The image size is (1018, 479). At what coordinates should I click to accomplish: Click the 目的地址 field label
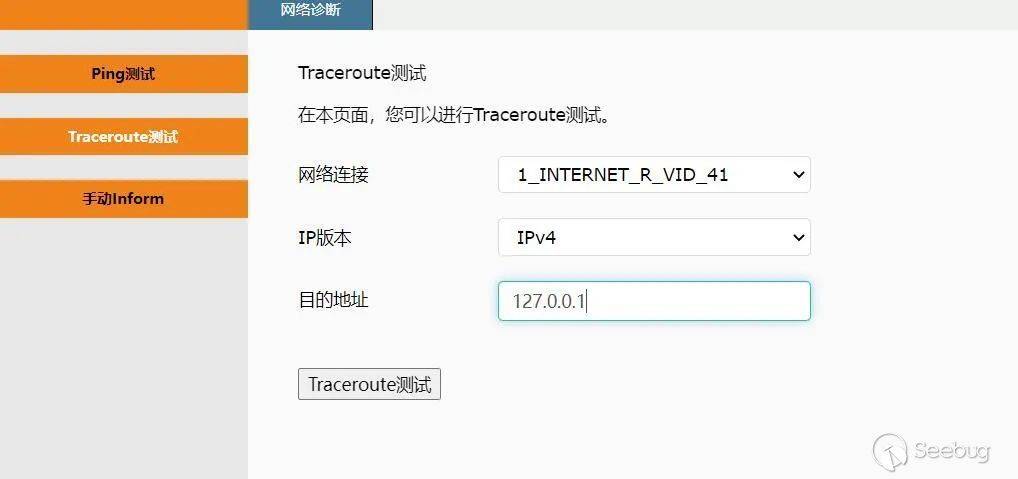coord(334,301)
